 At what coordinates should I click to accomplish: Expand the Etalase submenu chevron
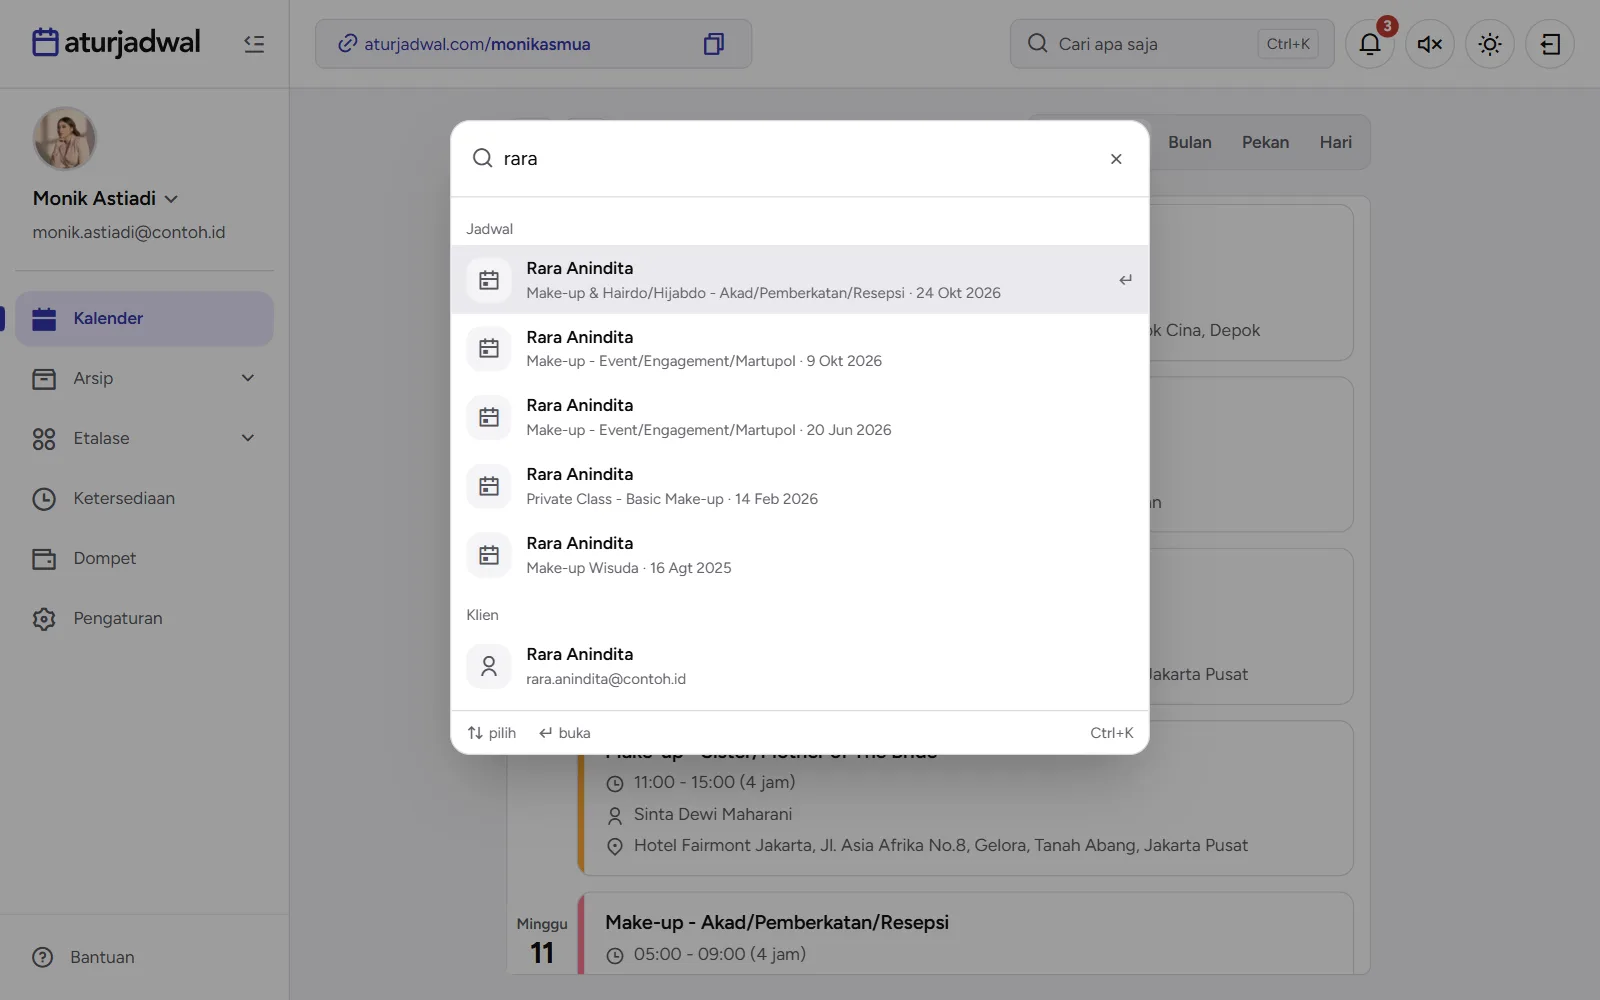(x=248, y=438)
